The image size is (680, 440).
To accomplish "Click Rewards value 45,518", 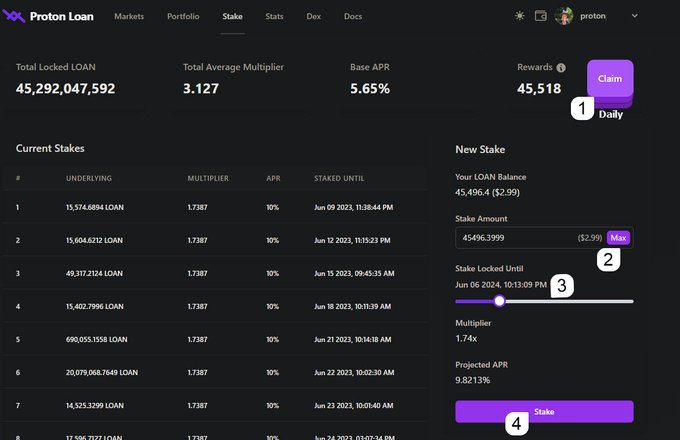I will [x=539, y=88].
